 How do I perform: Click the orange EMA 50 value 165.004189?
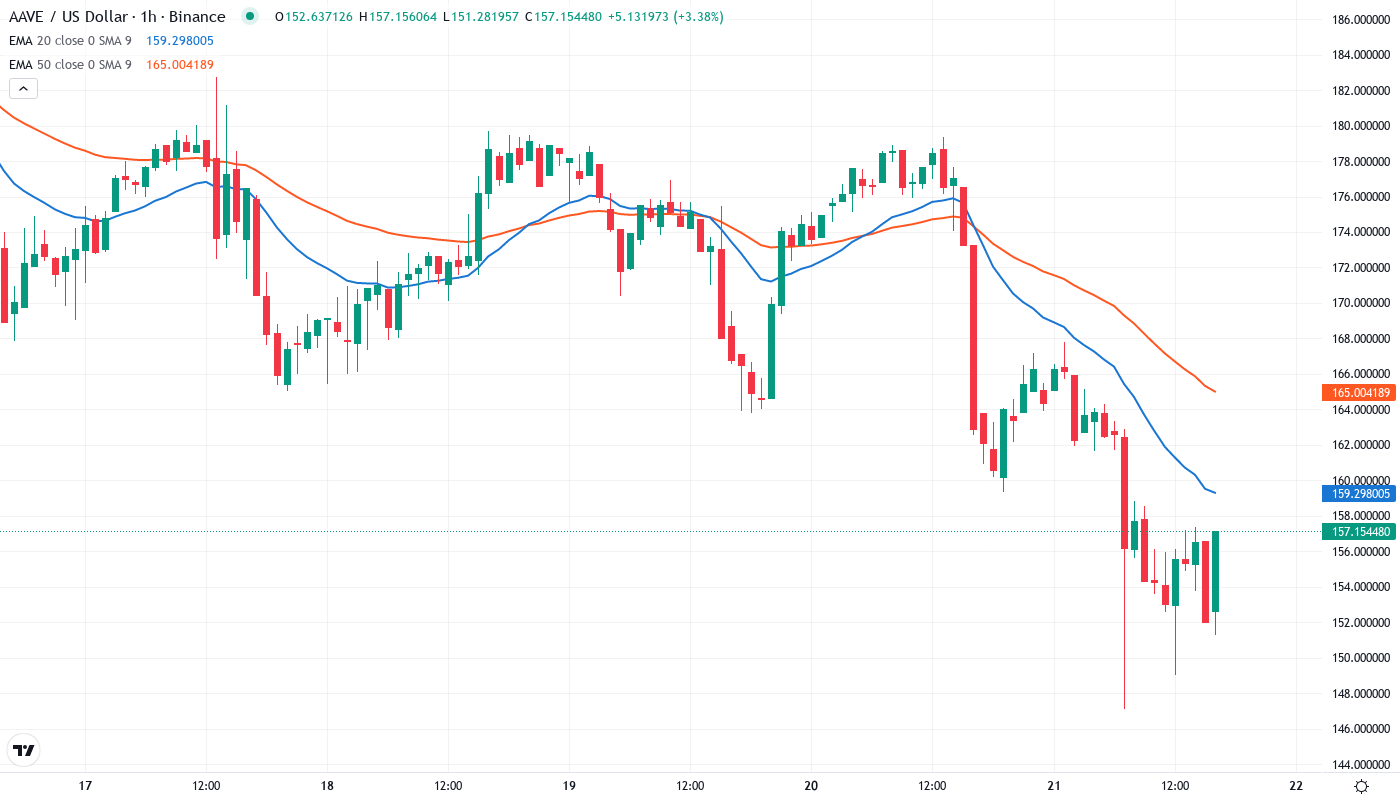(180, 65)
